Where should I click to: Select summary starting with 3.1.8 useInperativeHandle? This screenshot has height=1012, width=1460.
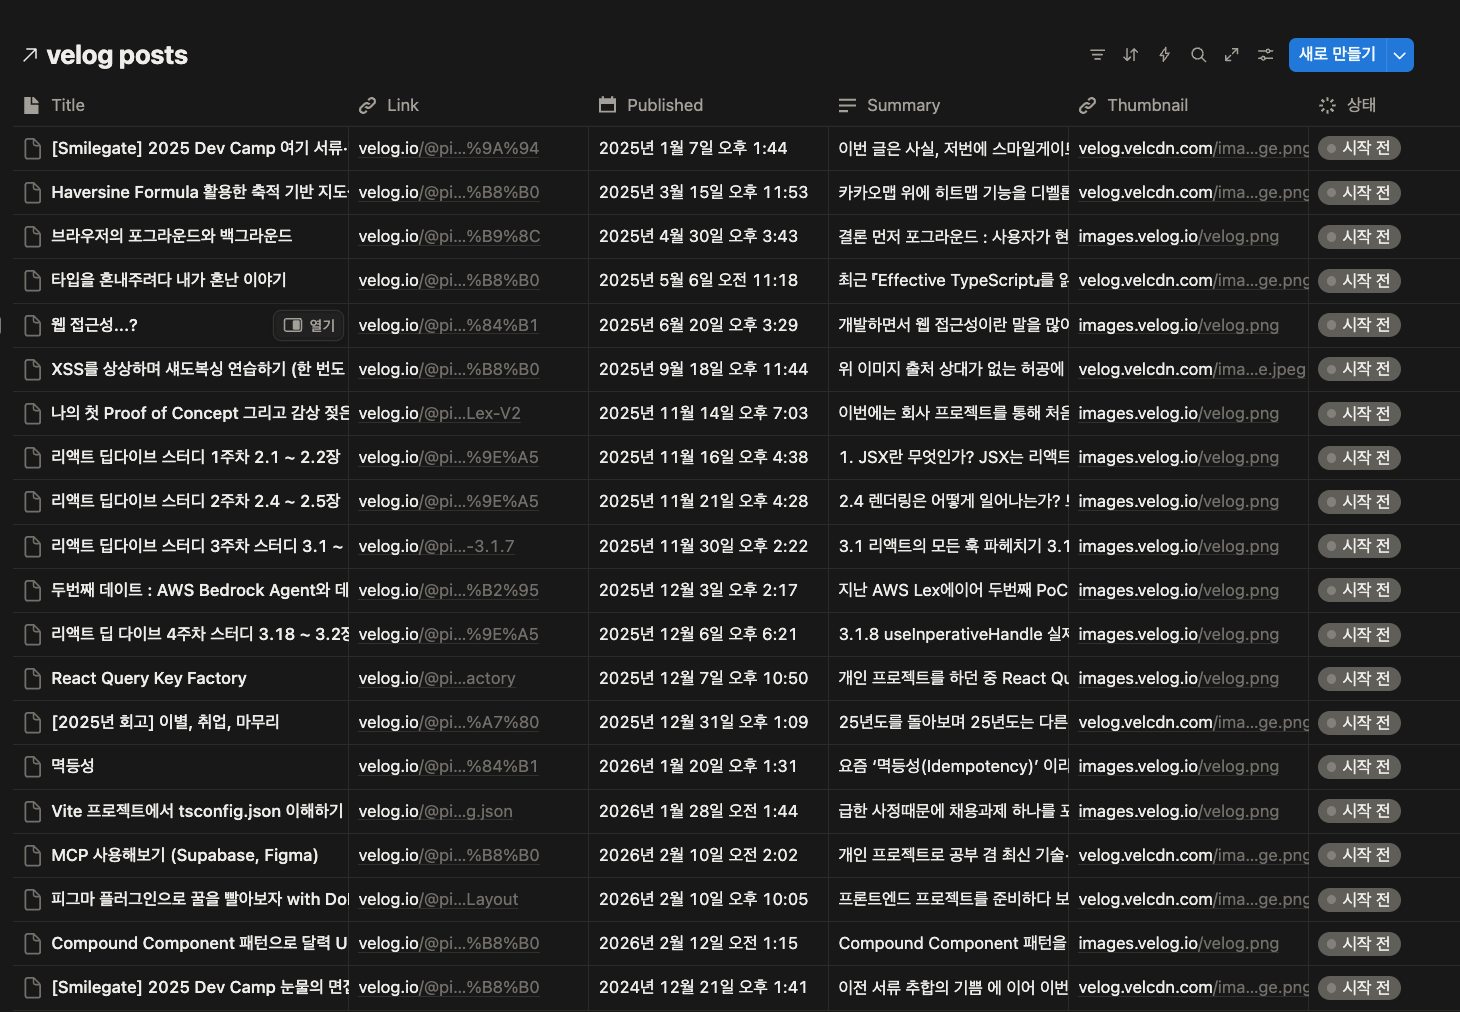[x=953, y=635]
